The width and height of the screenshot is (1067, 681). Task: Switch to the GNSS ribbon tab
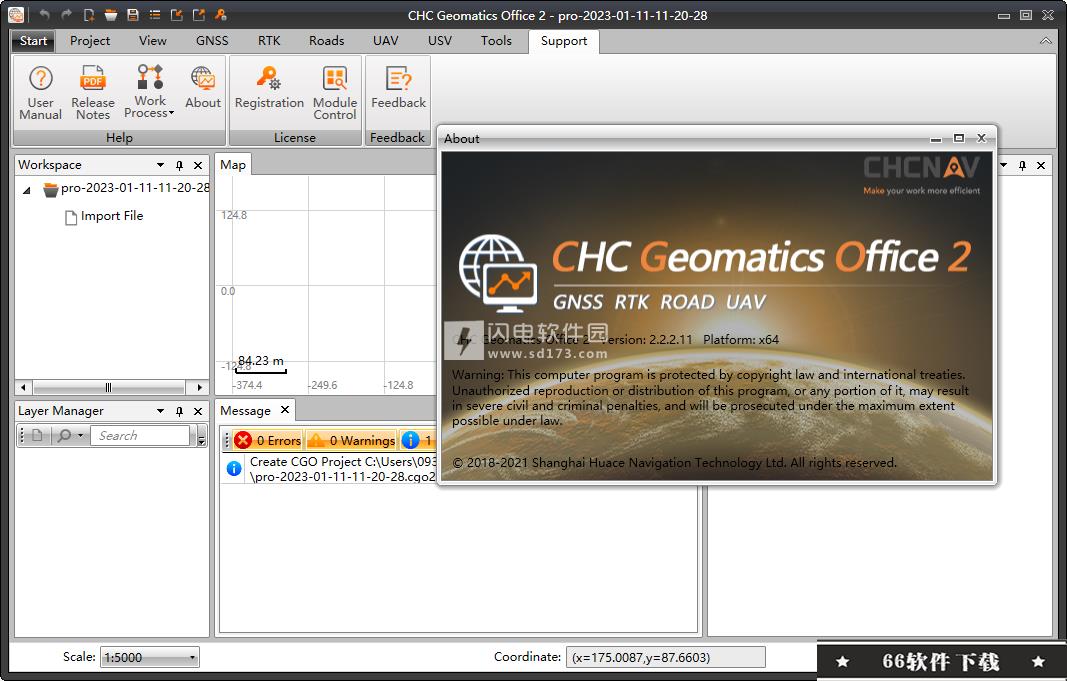[x=212, y=41]
